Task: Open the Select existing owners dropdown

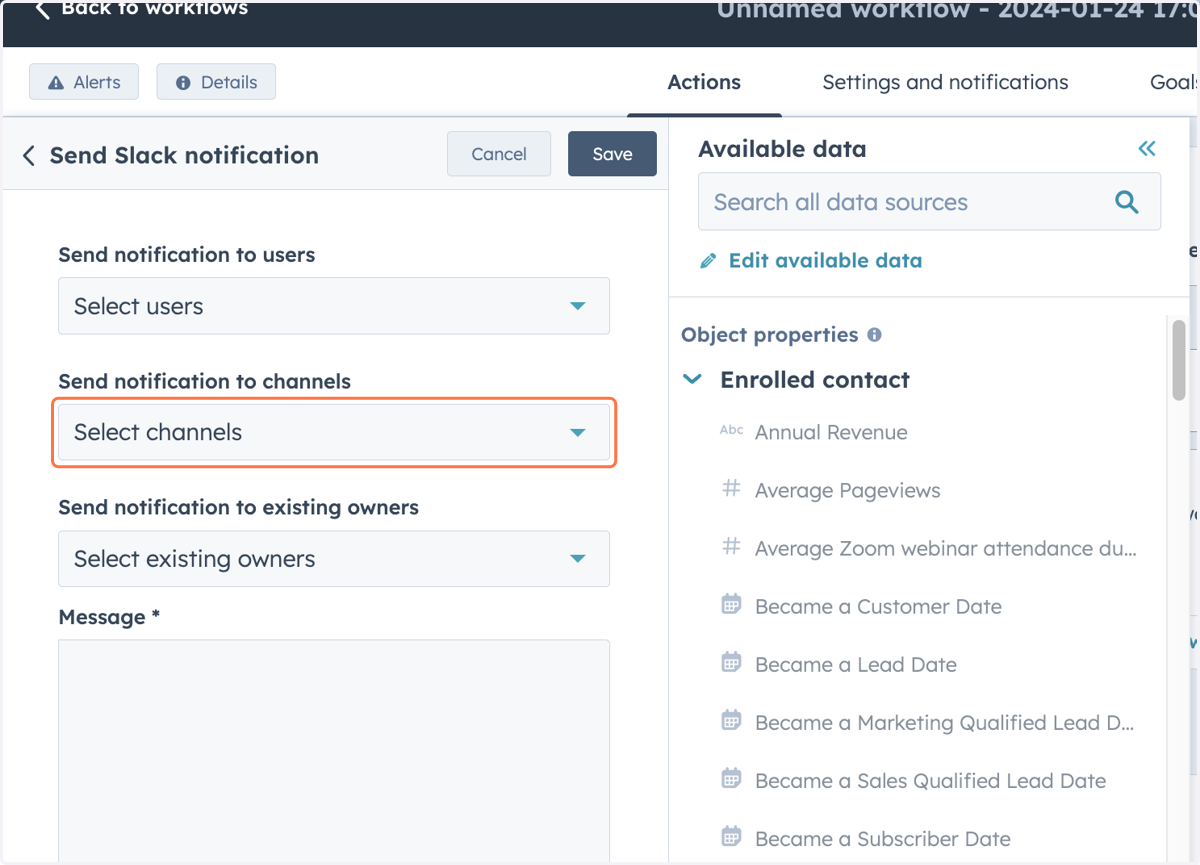Action: (x=334, y=559)
